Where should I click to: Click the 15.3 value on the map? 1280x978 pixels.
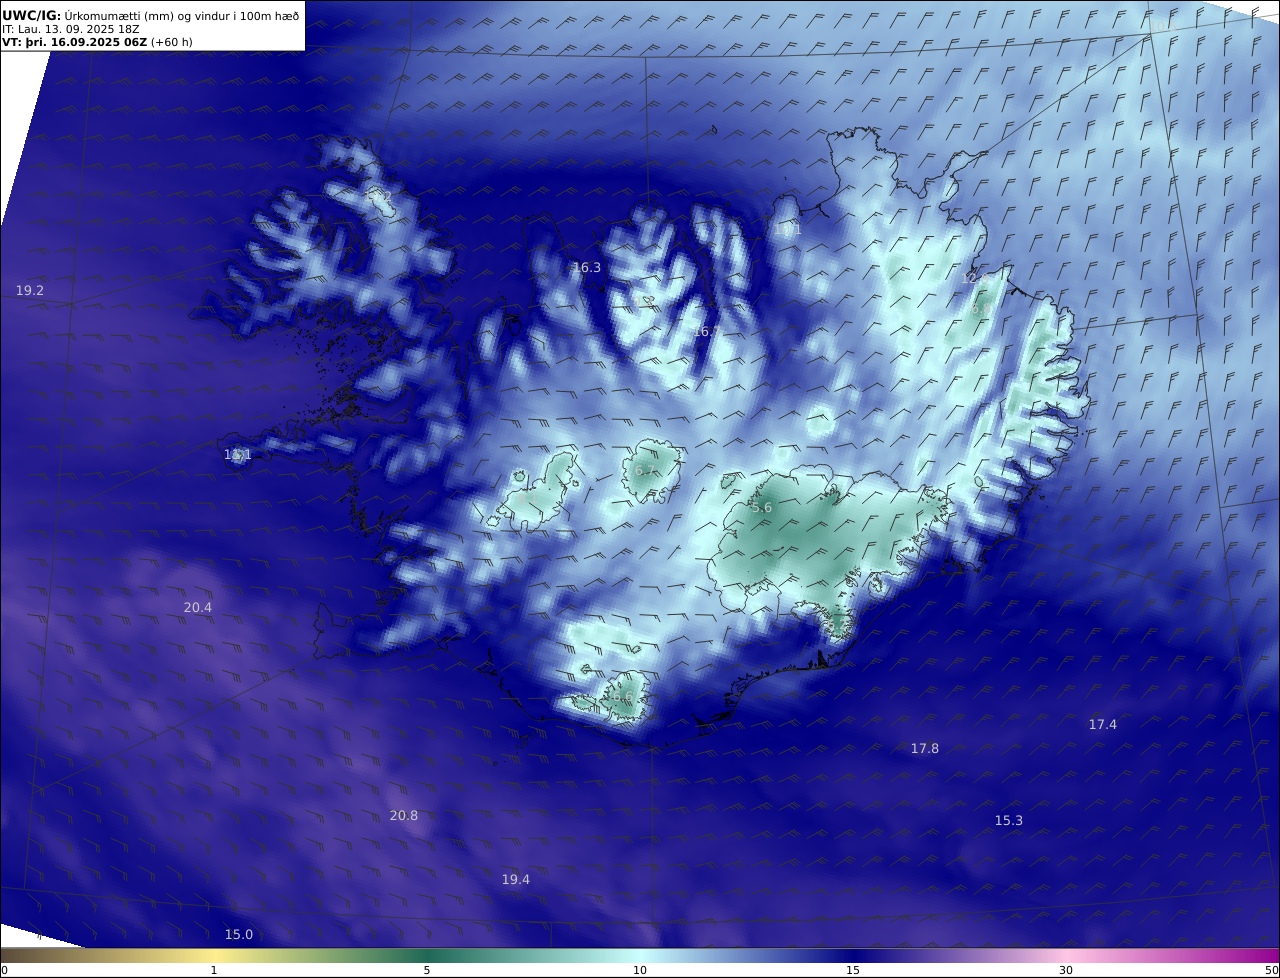click(1009, 821)
